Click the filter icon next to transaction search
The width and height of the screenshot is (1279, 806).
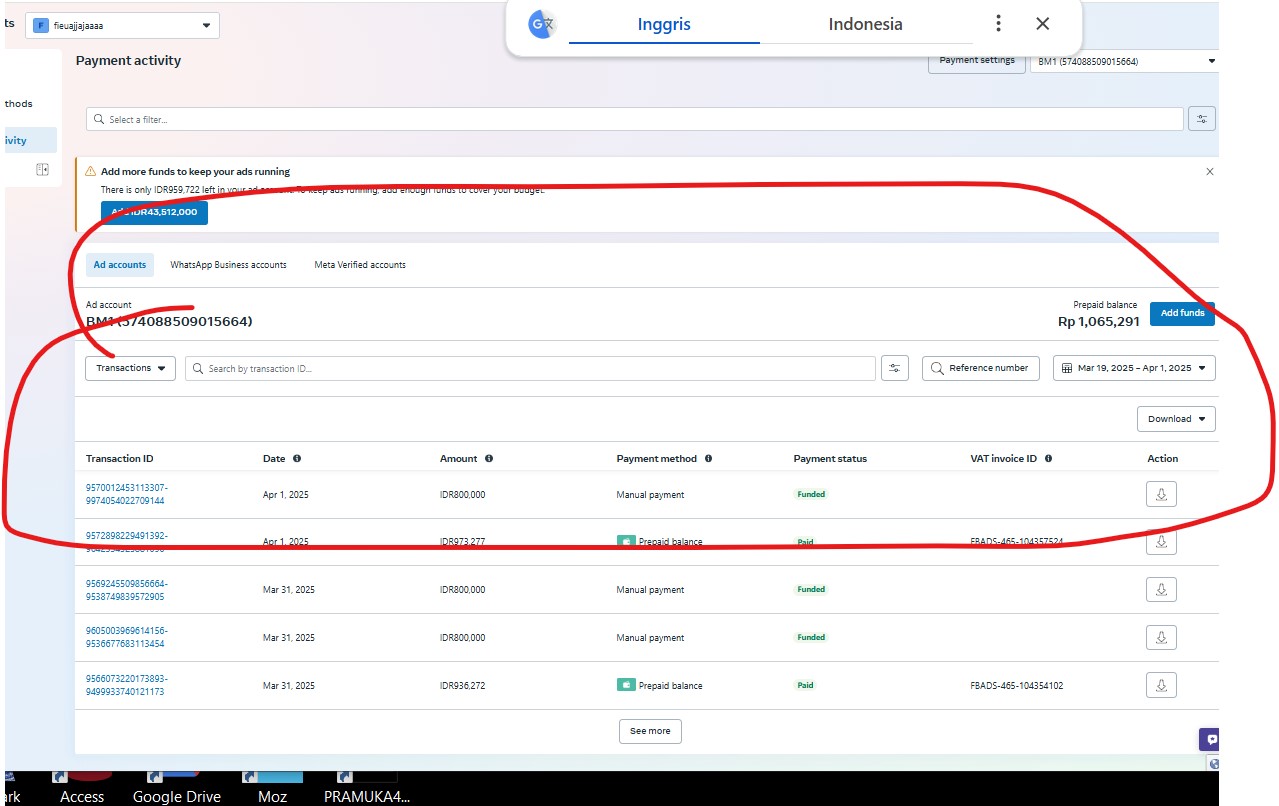(895, 368)
